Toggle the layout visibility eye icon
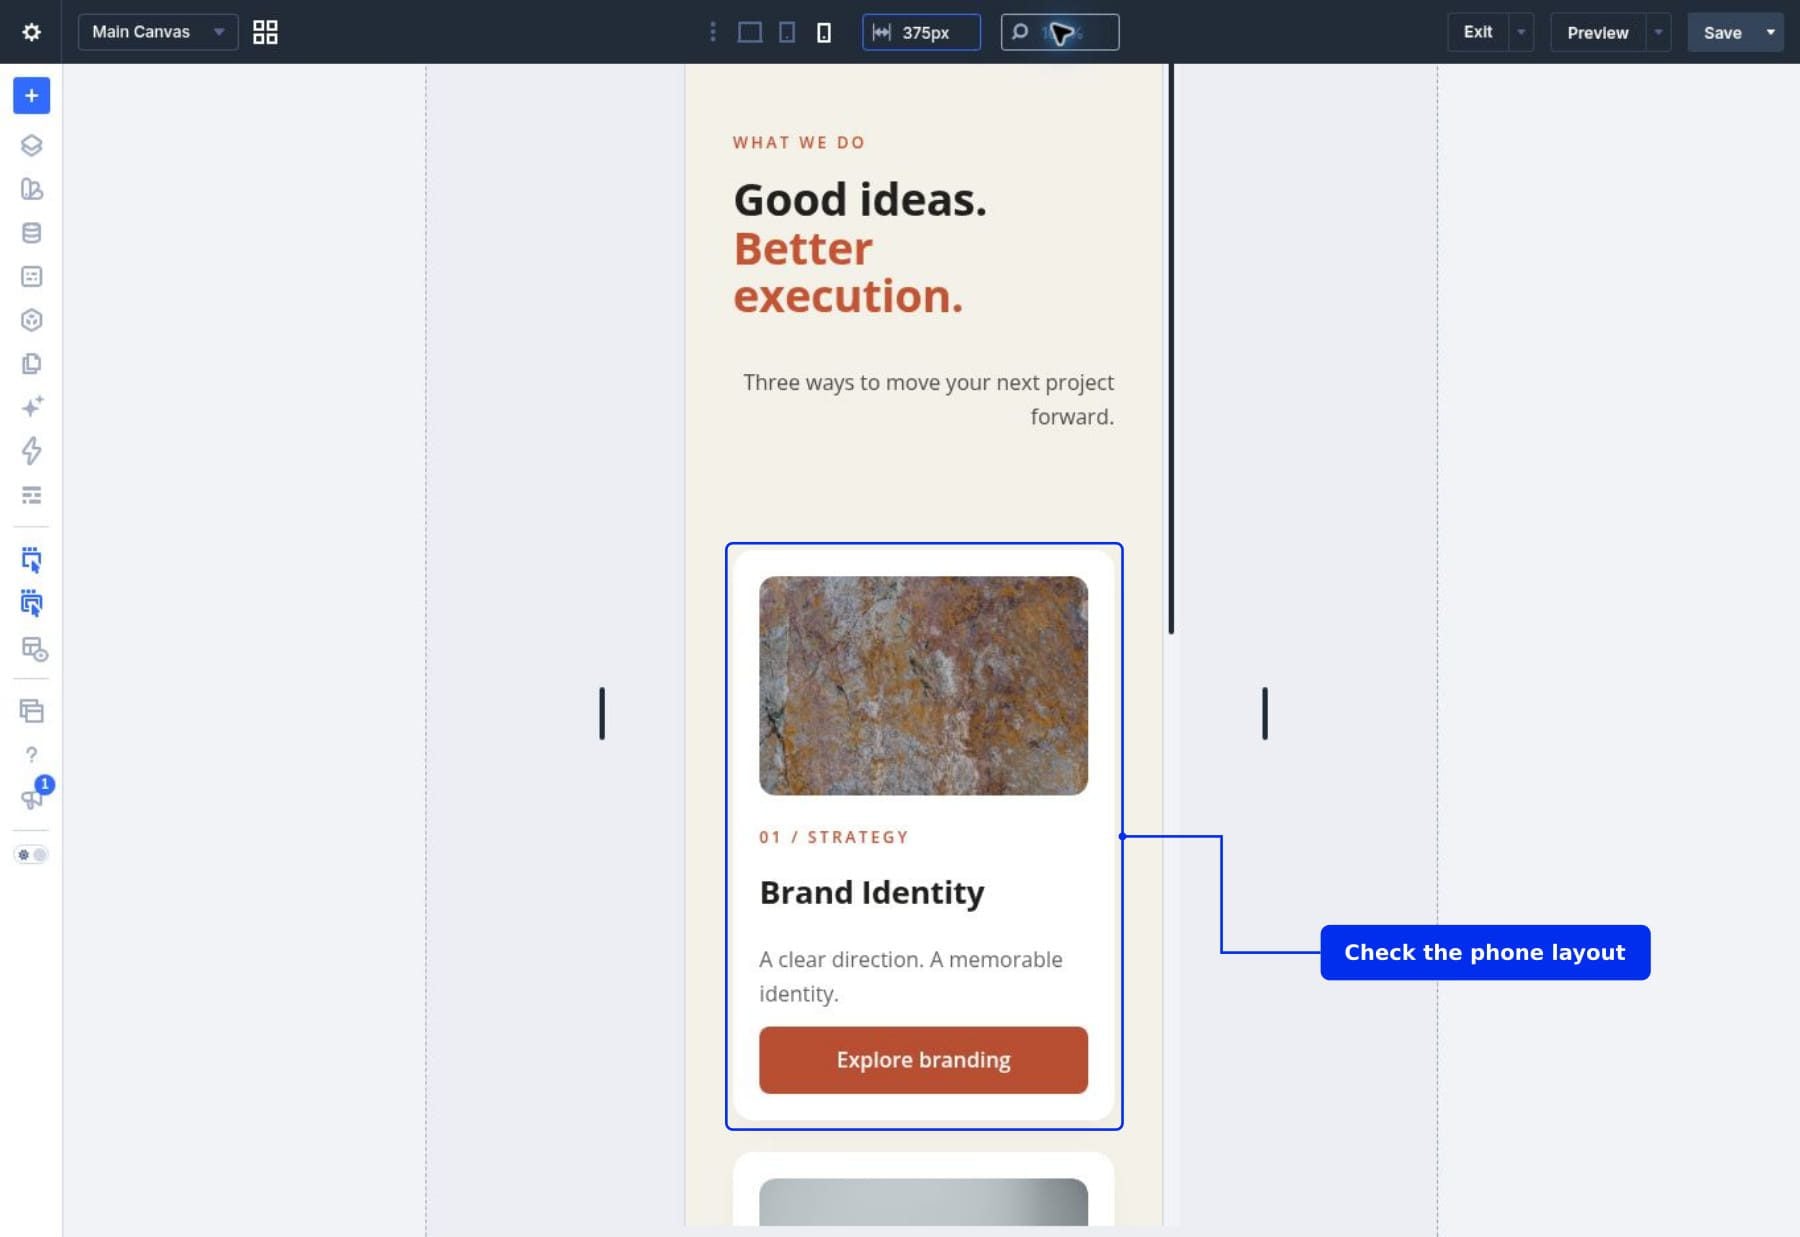 coord(34,649)
